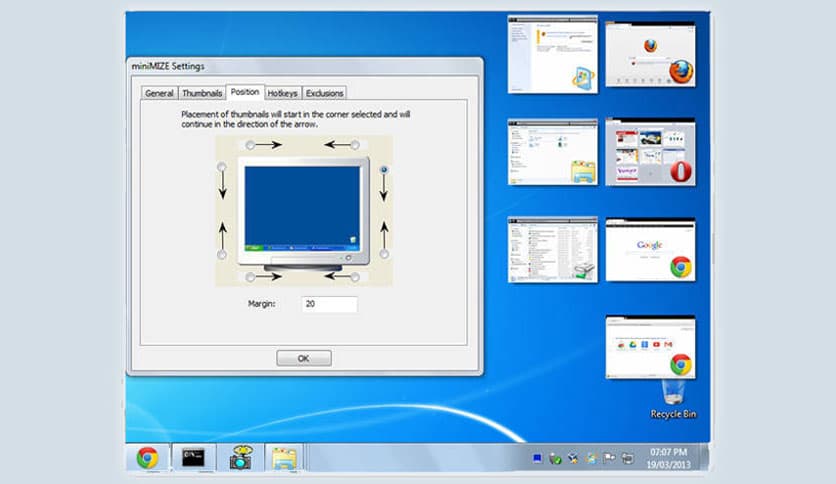Confirm settings with the OK button

point(303,358)
